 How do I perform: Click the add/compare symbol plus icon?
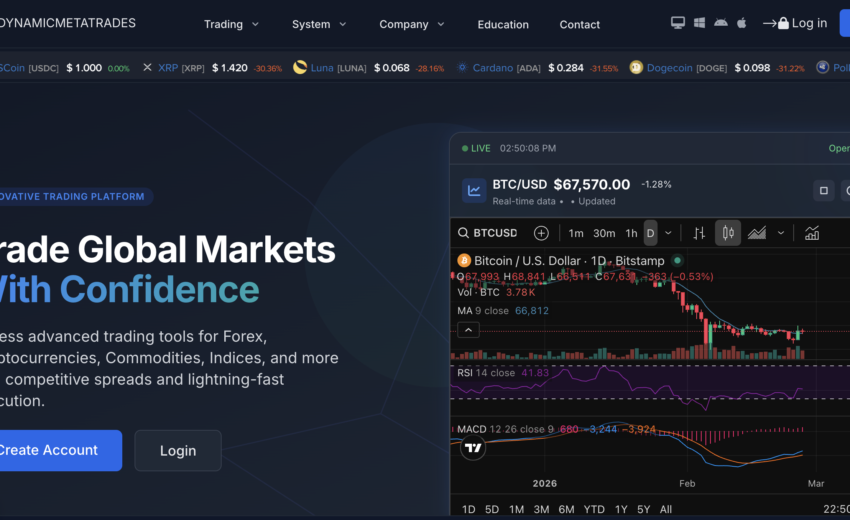click(541, 233)
